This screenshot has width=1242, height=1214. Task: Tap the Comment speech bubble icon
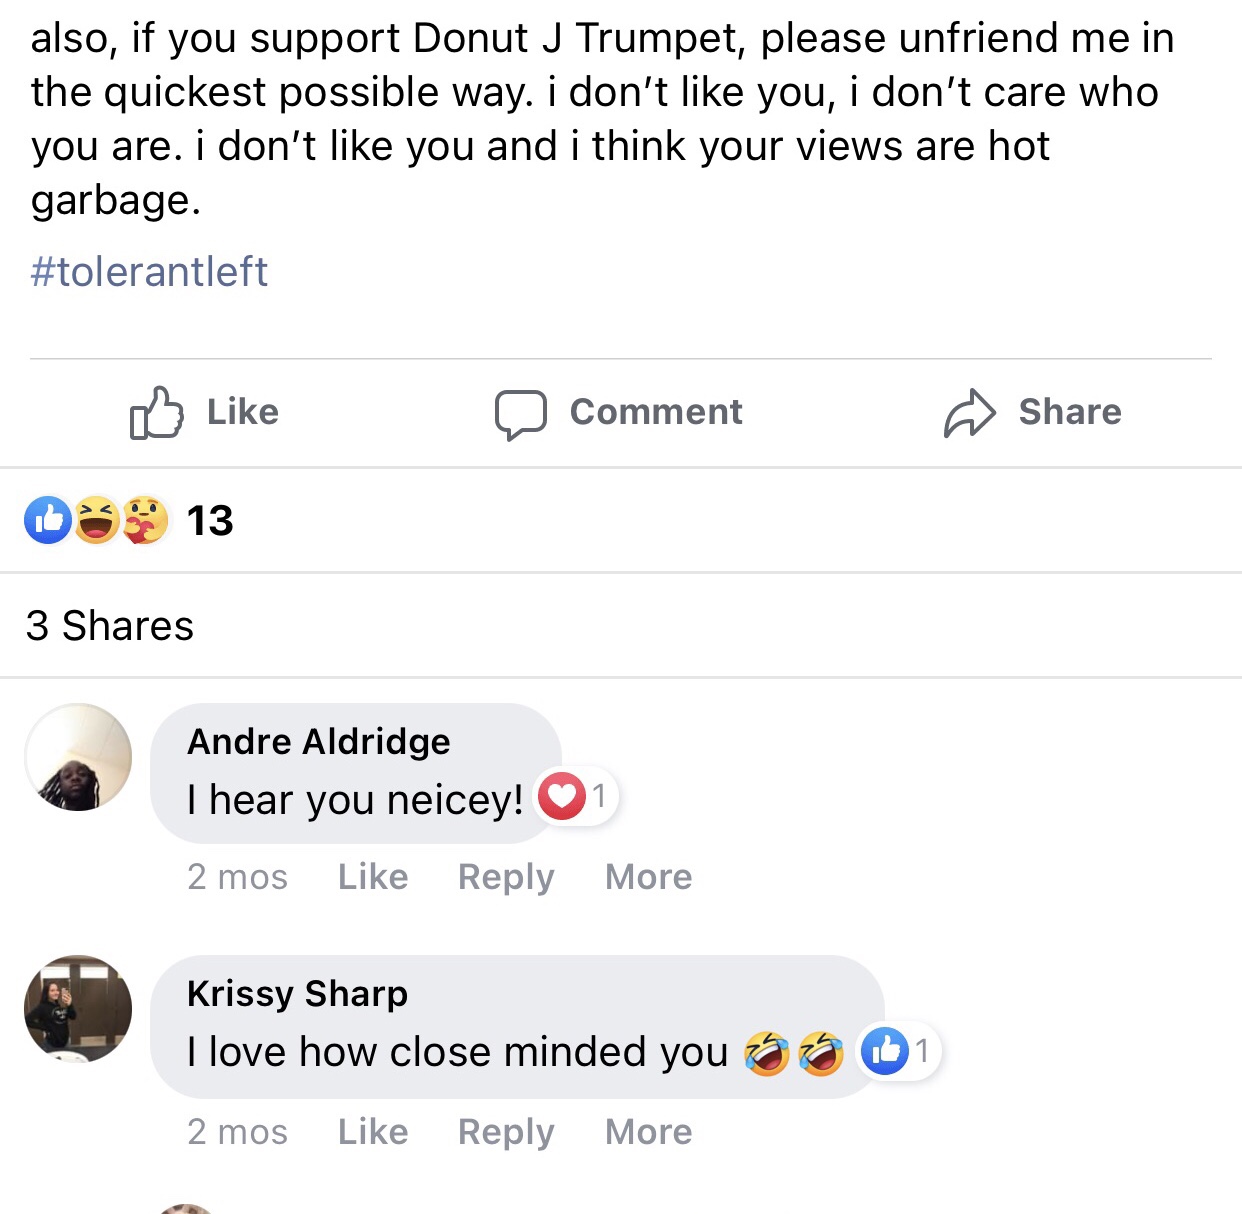(x=520, y=413)
